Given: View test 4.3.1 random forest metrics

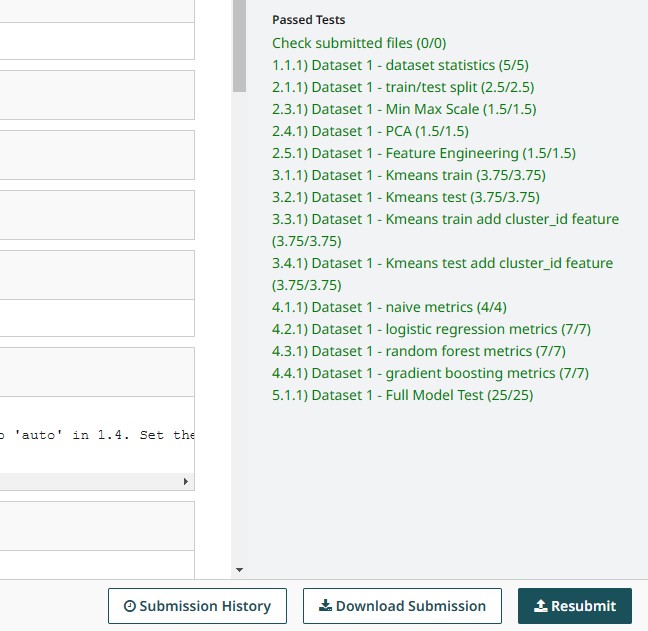Looking at the screenshot, I should point(418,351).
